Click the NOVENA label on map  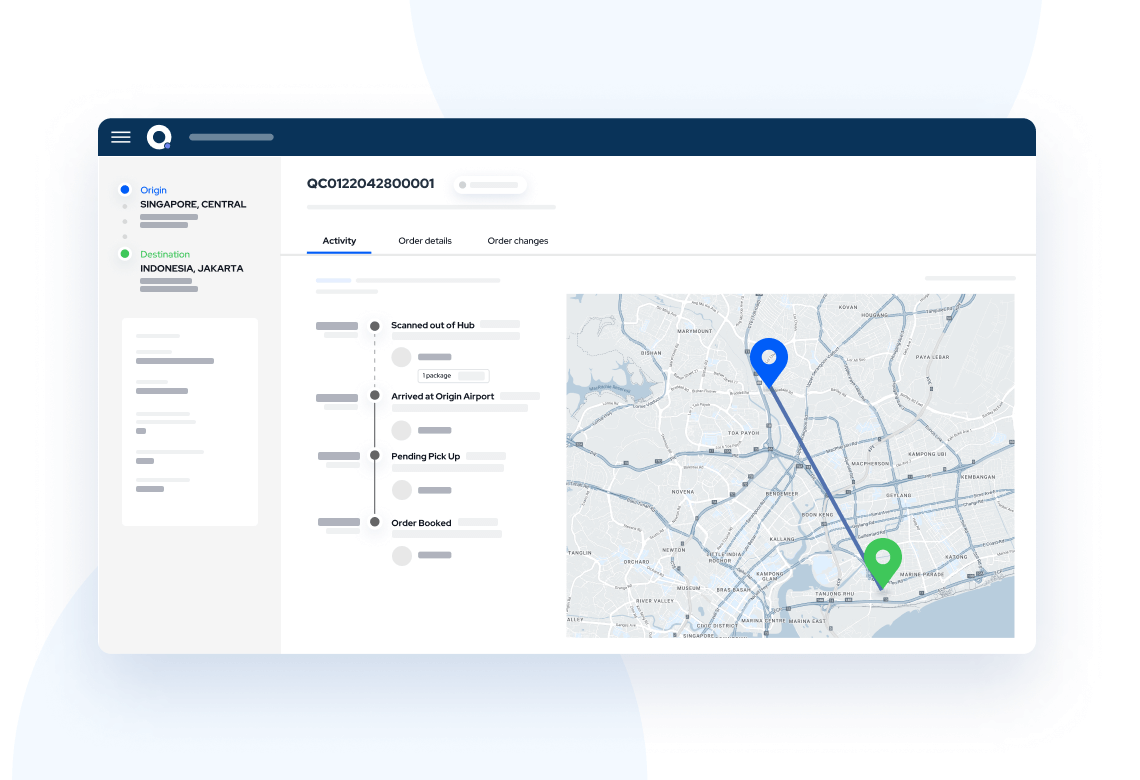pos(683,492)
